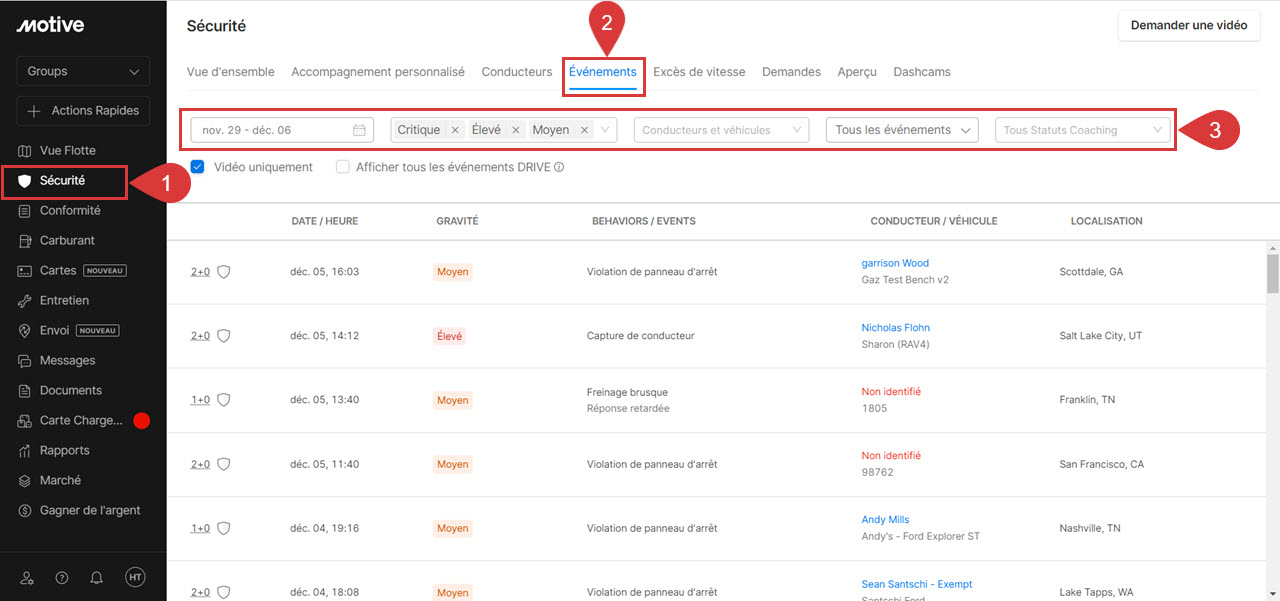Open the Tous Statuts Coaching dropdown
1280x601 pixels.
click(x=1083, y=130)
